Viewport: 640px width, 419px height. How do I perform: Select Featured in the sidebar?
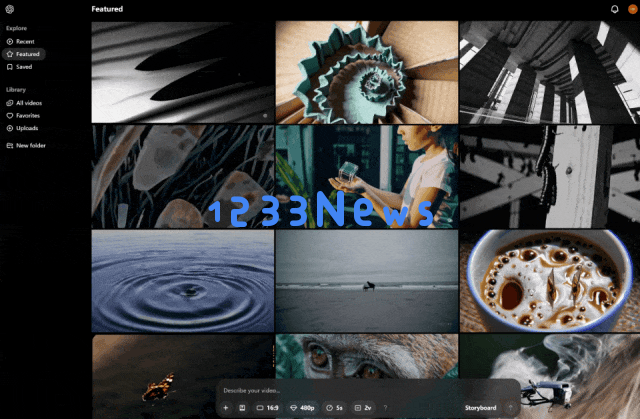click(24, 54)
